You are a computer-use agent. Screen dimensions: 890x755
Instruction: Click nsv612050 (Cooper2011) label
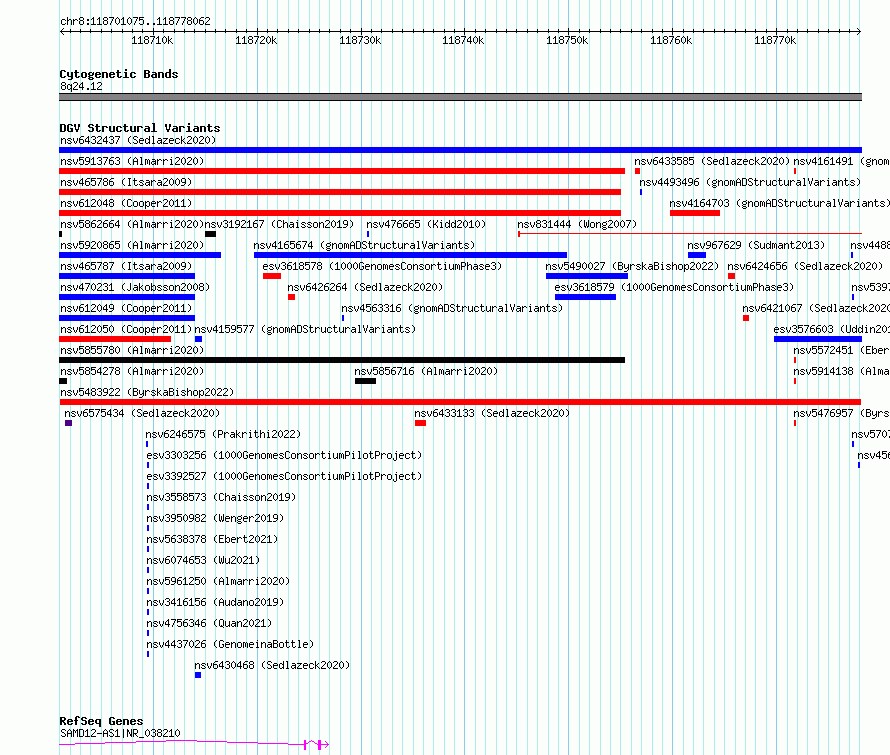[x=126, y=329]
